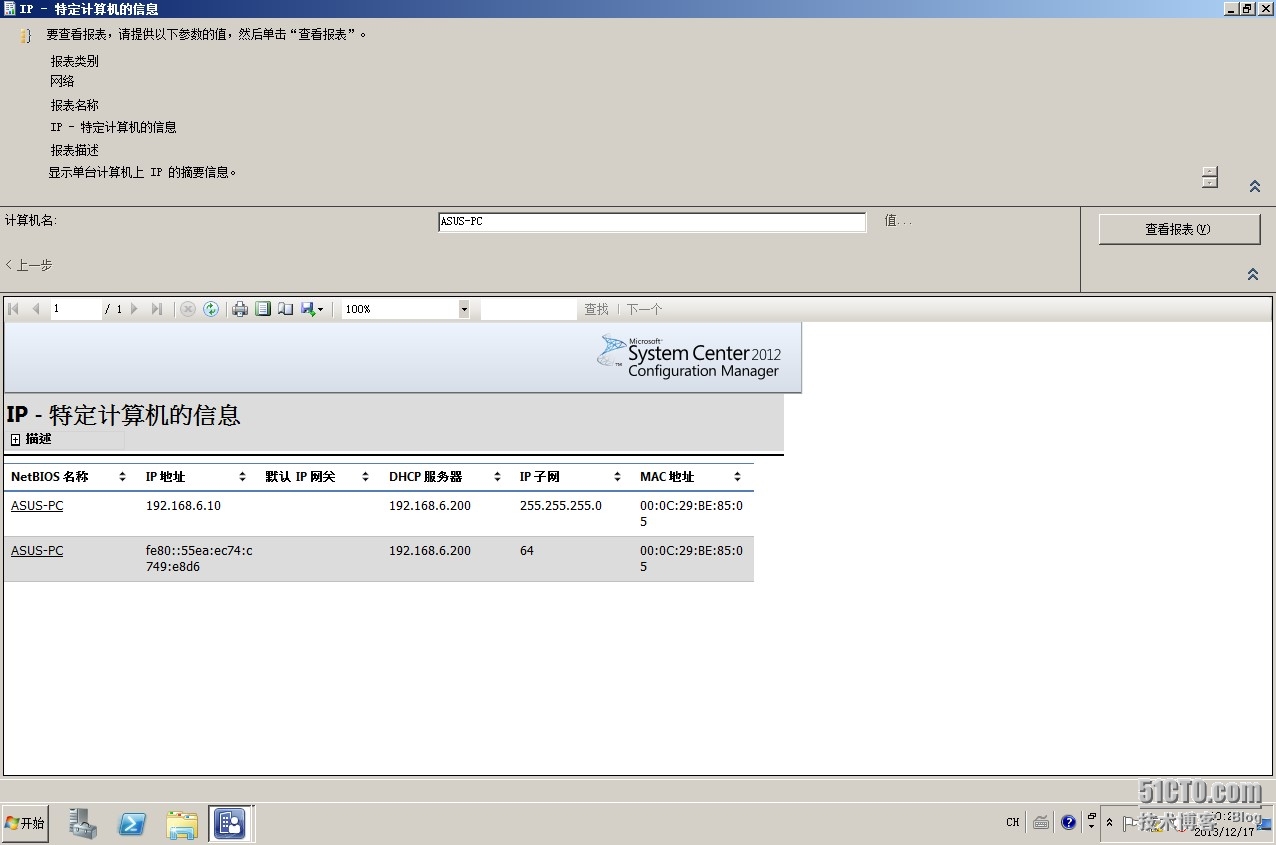The width and height of the screenshot is (1276, 845).
Task: Select subnet value 64 cell
Action: click(527, 551)
